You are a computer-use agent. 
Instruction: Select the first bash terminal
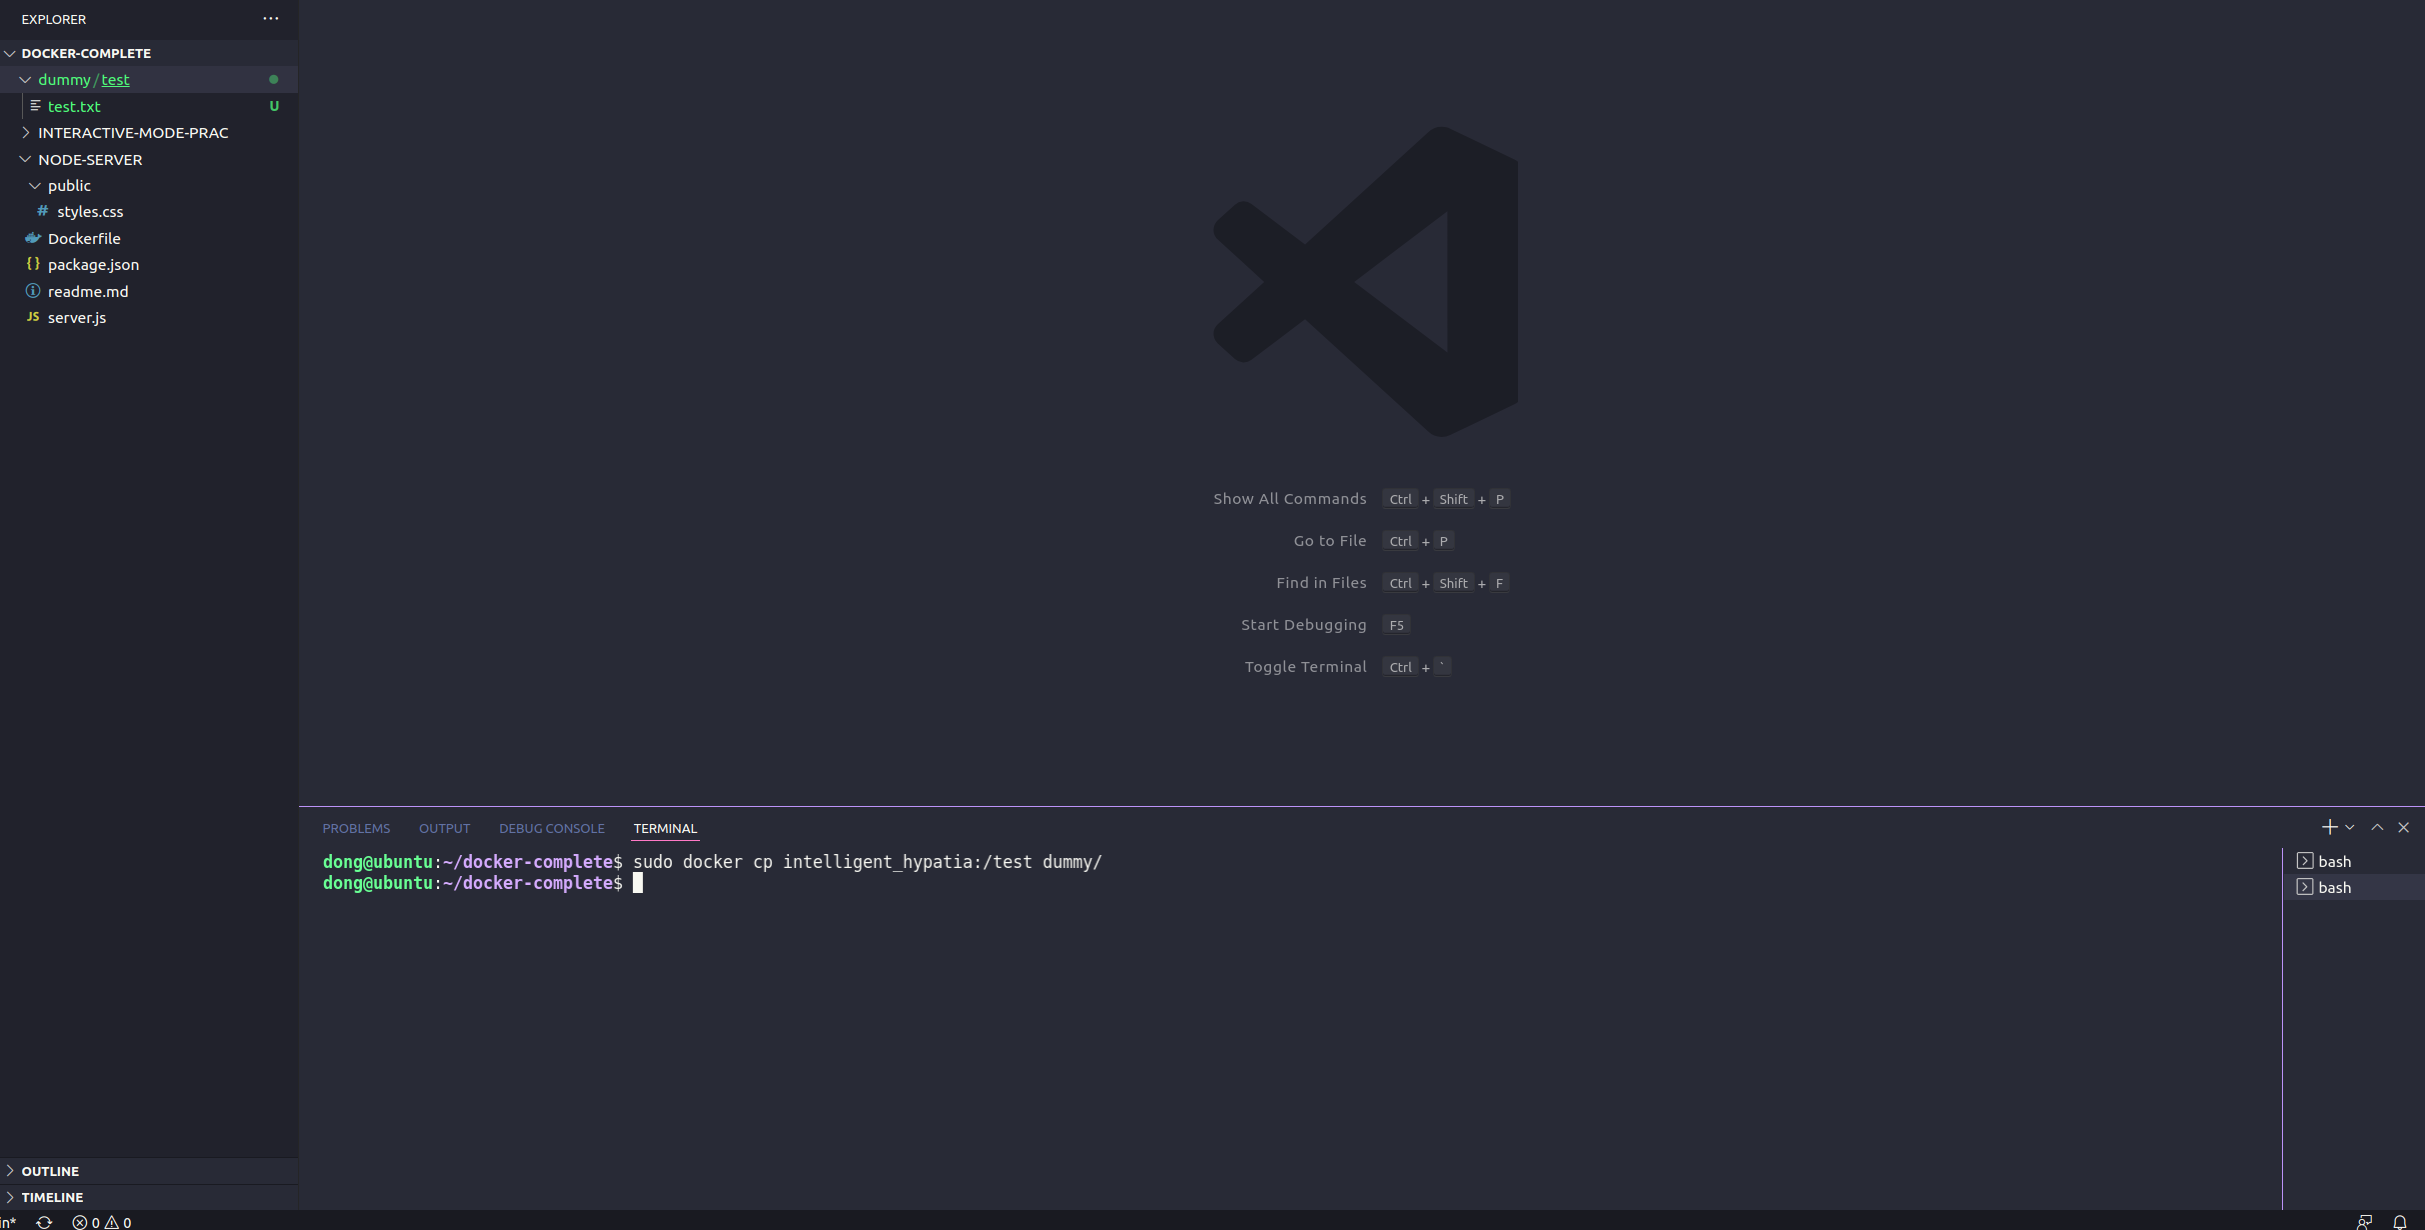click(x=2354, y=861)
